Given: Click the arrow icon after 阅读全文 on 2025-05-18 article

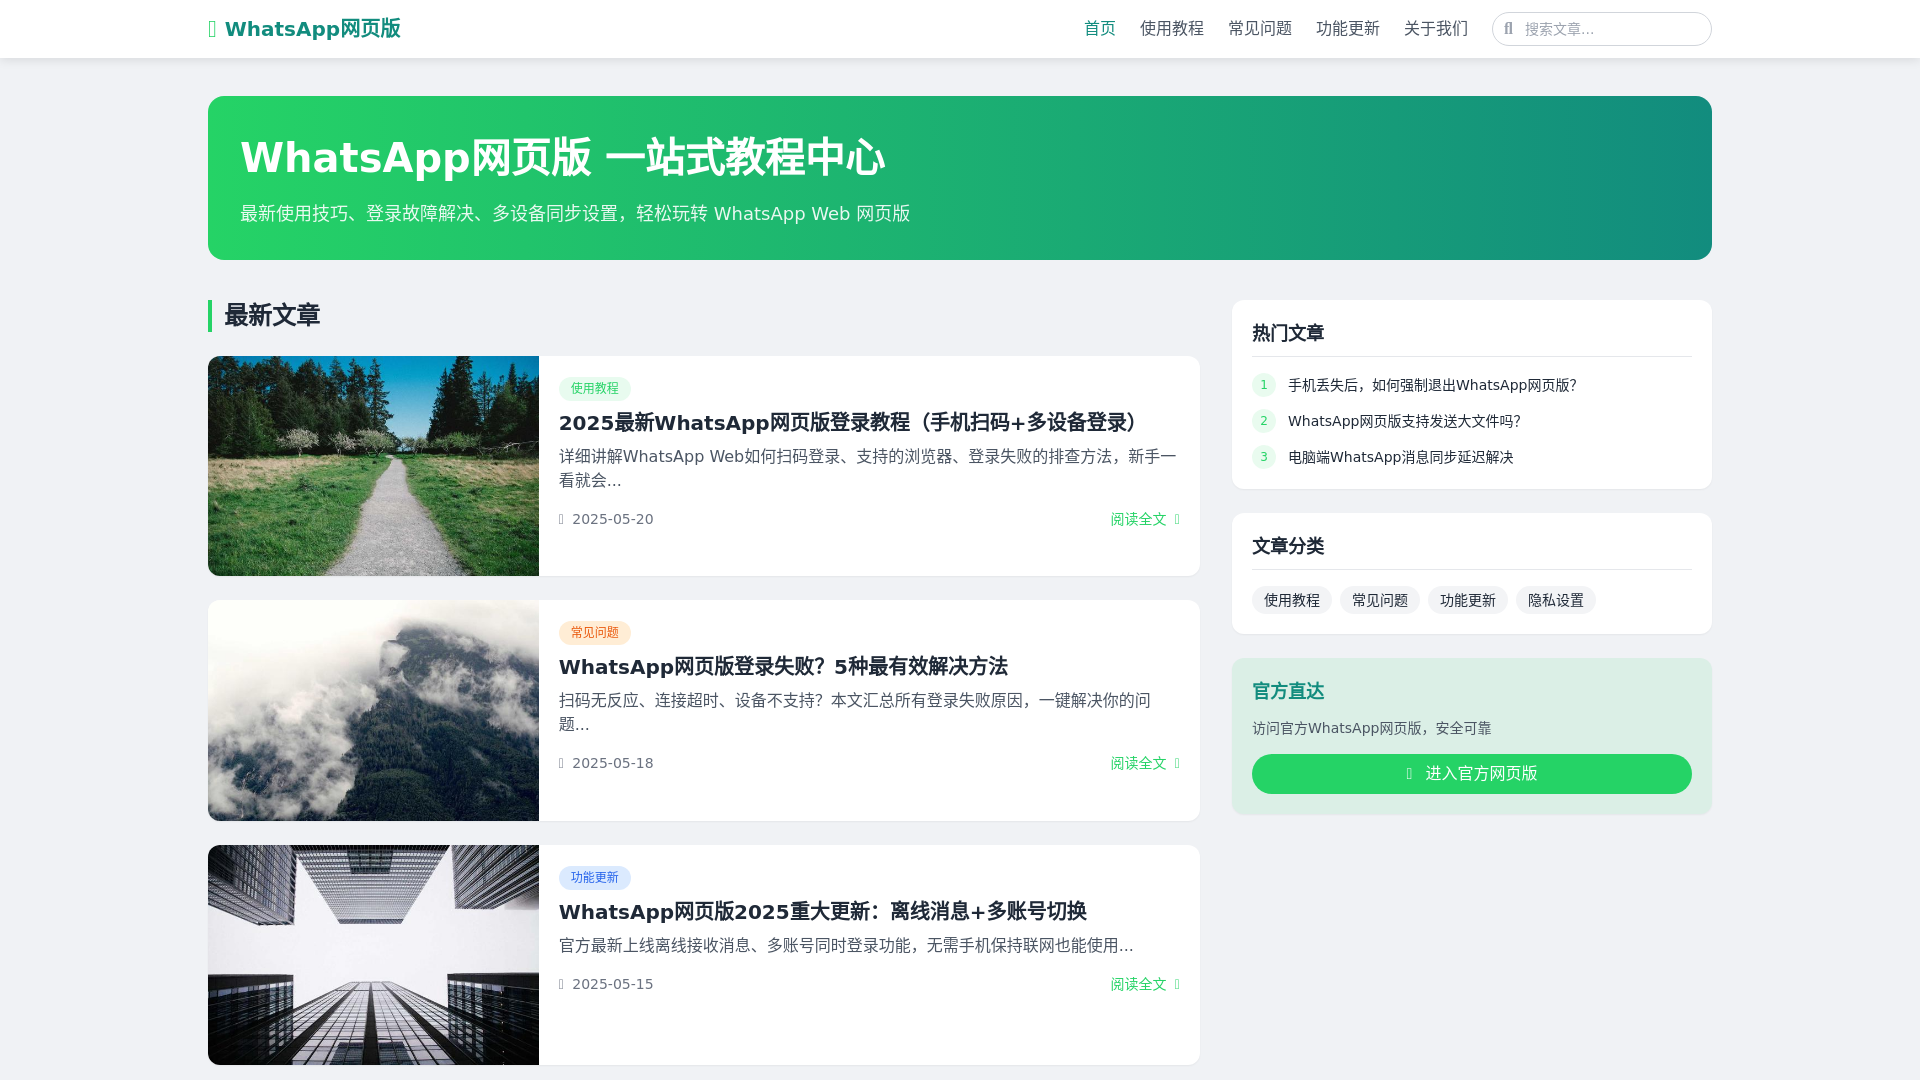Looking at the screenshot, I should [1177, 763].
